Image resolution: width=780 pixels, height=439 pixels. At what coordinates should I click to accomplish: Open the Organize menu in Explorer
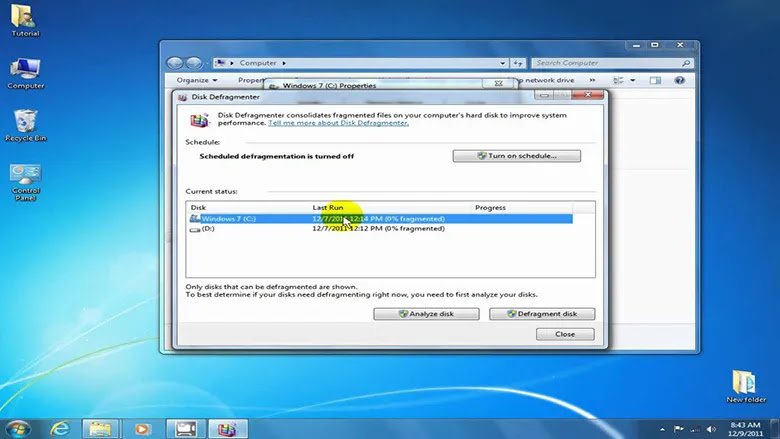[197, 80]
